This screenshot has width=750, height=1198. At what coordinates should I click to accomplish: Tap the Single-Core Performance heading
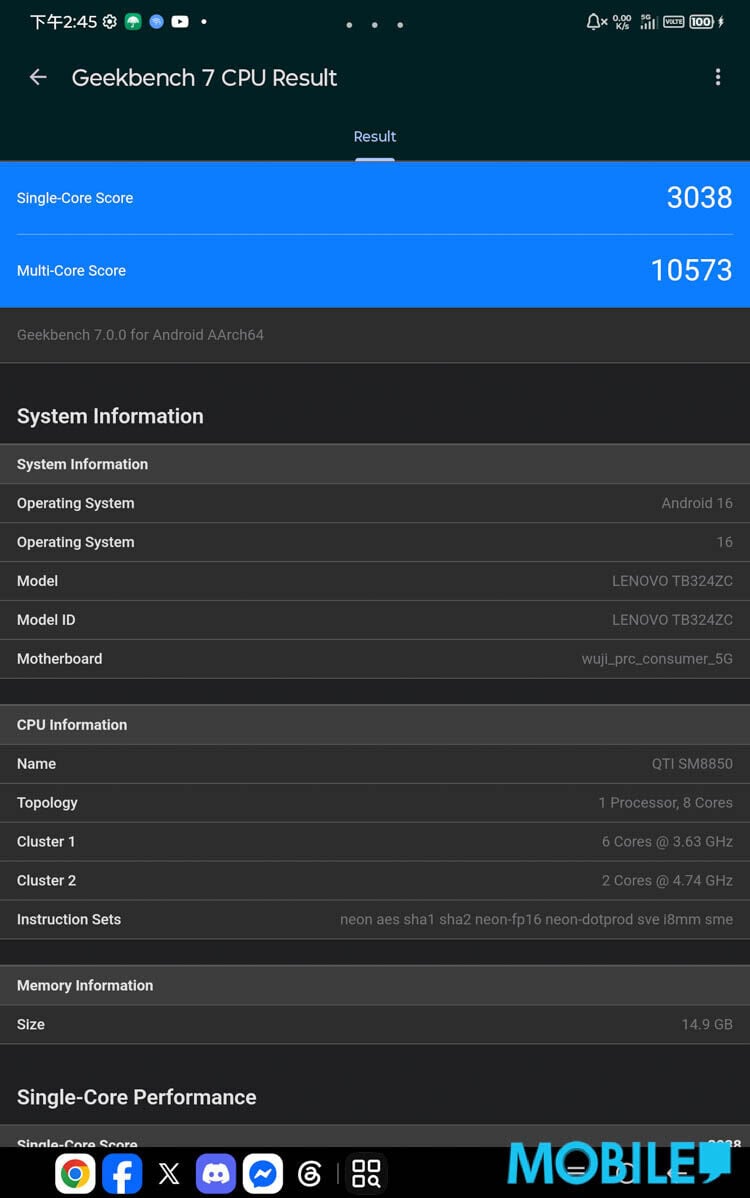[x=137, y=1096]
